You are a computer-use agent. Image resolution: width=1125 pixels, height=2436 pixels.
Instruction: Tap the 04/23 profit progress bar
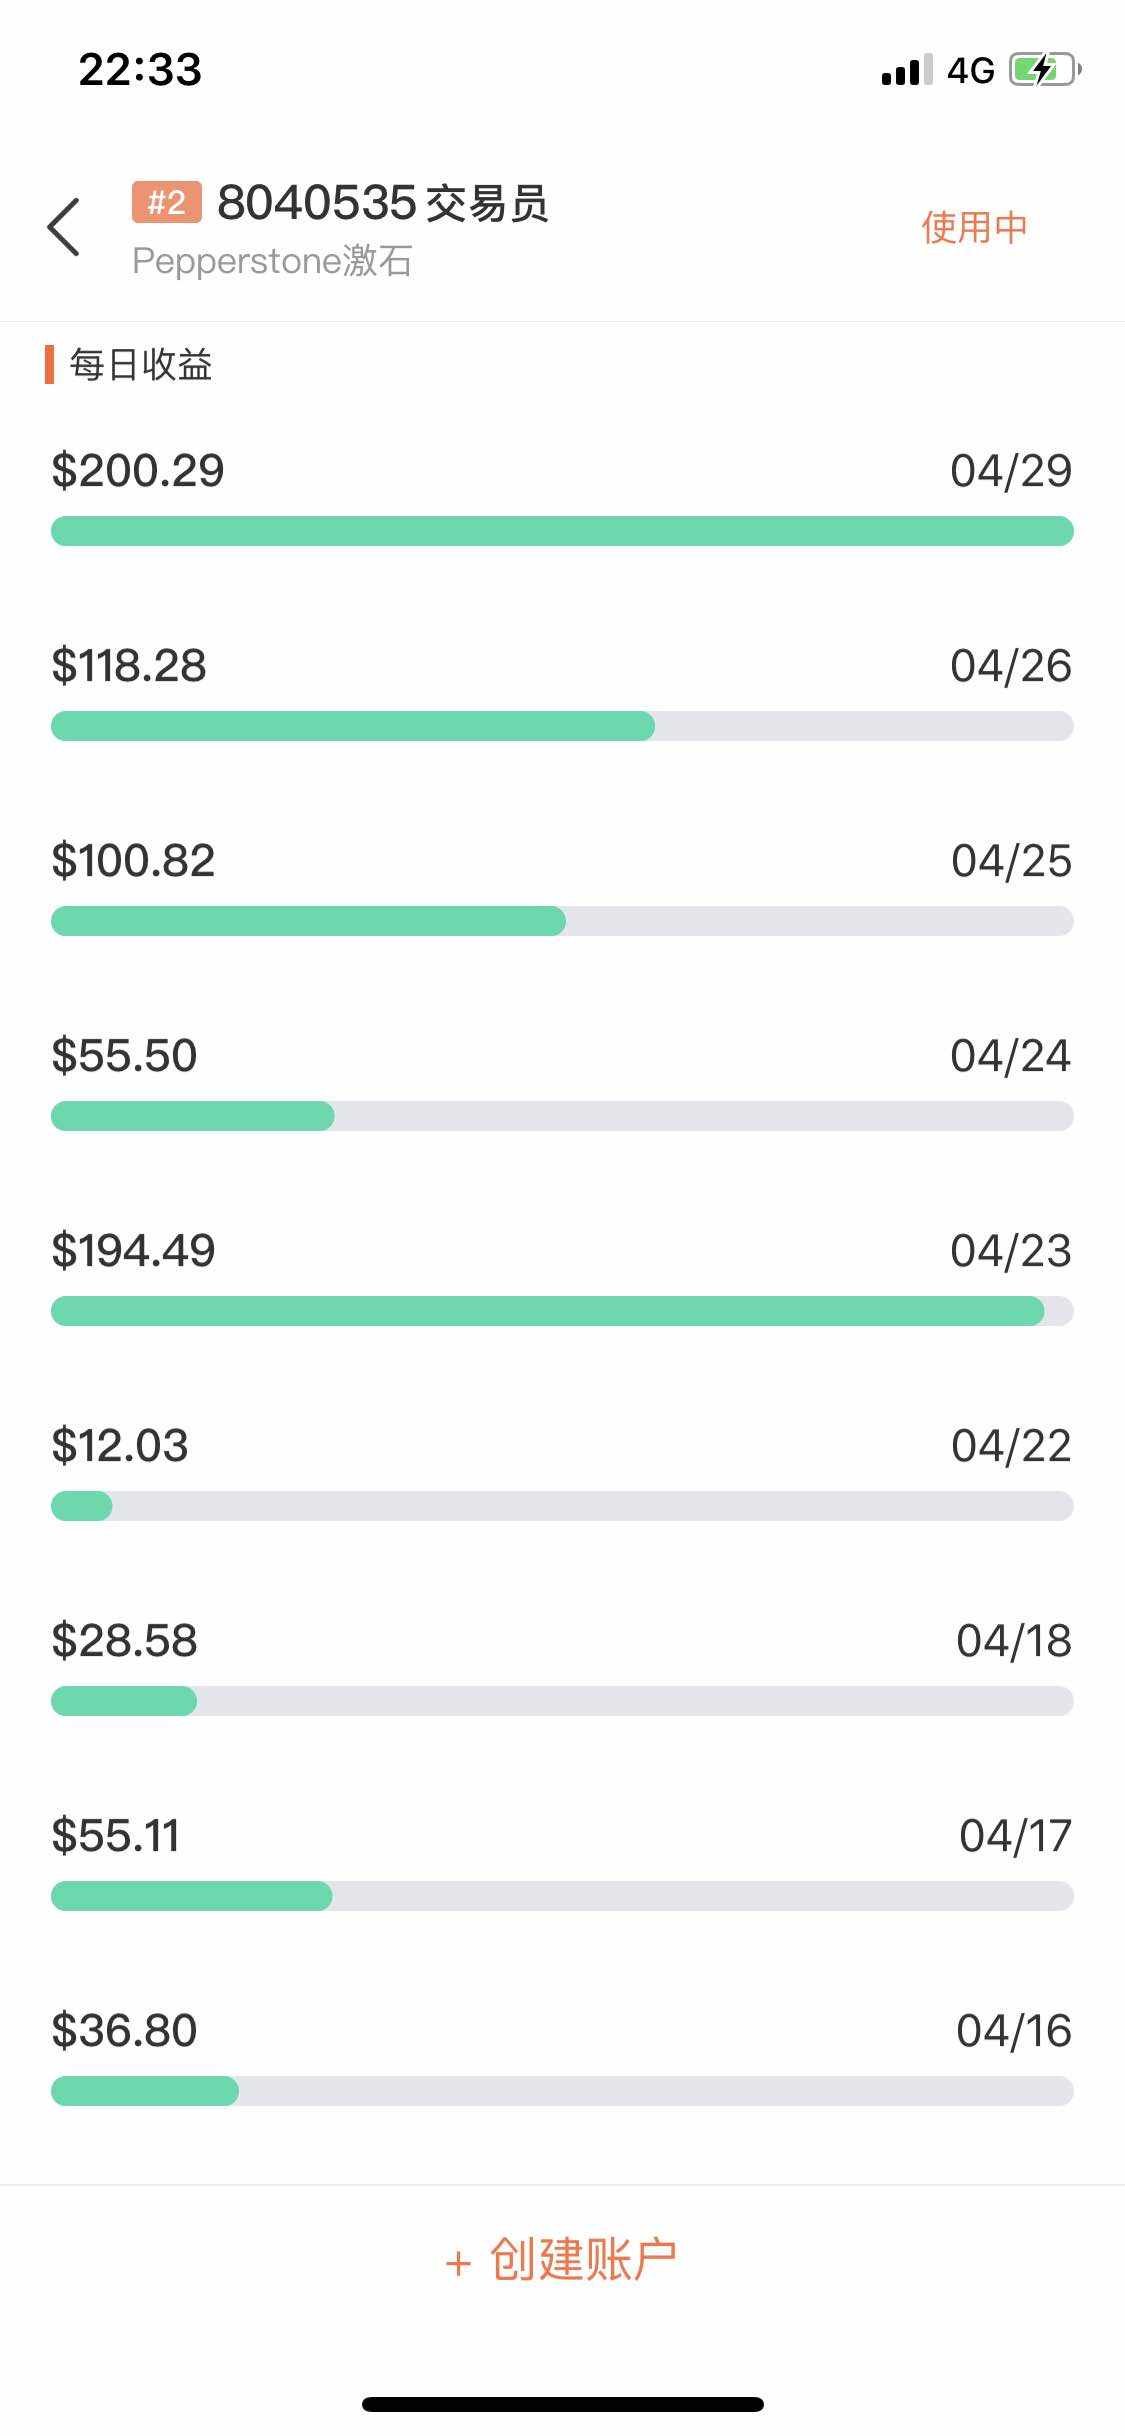pos(562,1311)
